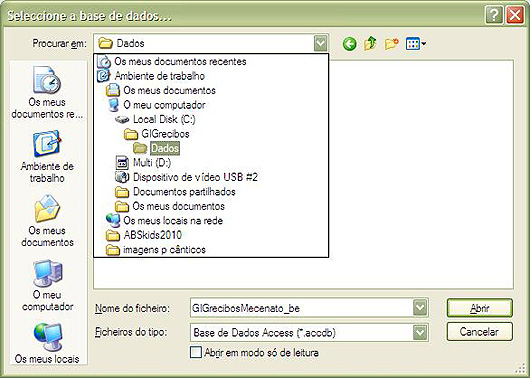
Task: Open the Ficheiros do tipo dropdown arrow
Action: (420, 332)
